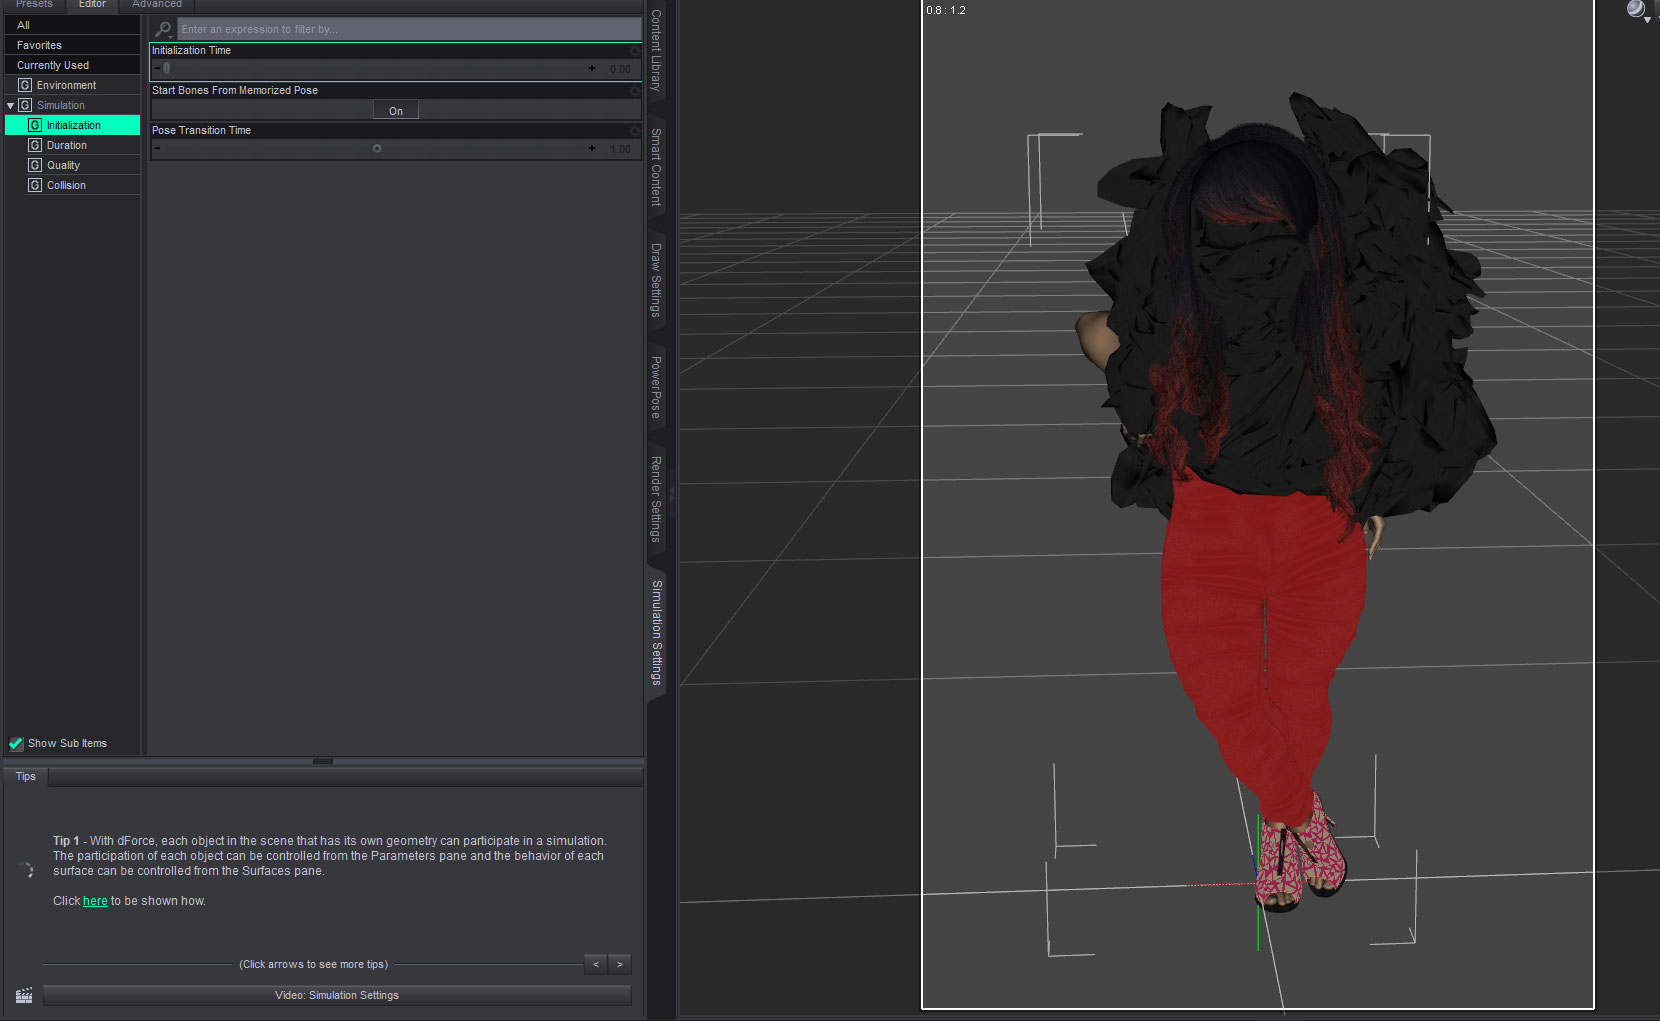This screenshot has height=1021, width=1660.
Task: Open the Smart Content side tab
Action: (x=656, y=167)
